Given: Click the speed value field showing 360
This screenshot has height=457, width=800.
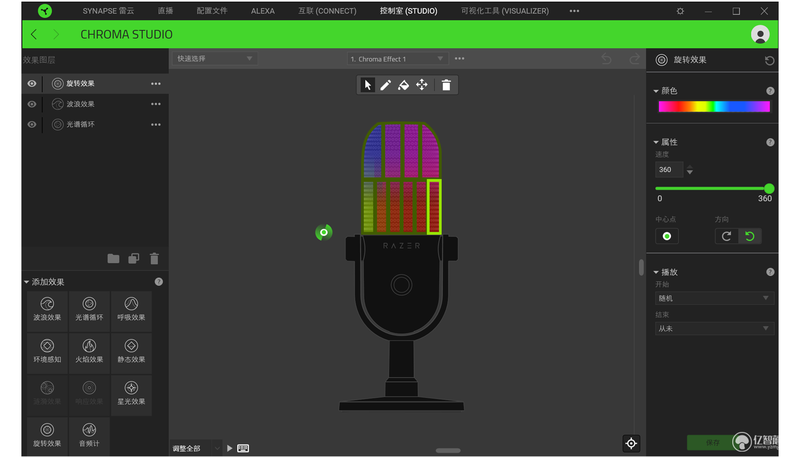Looking at the screenshot, I should 669,169.
